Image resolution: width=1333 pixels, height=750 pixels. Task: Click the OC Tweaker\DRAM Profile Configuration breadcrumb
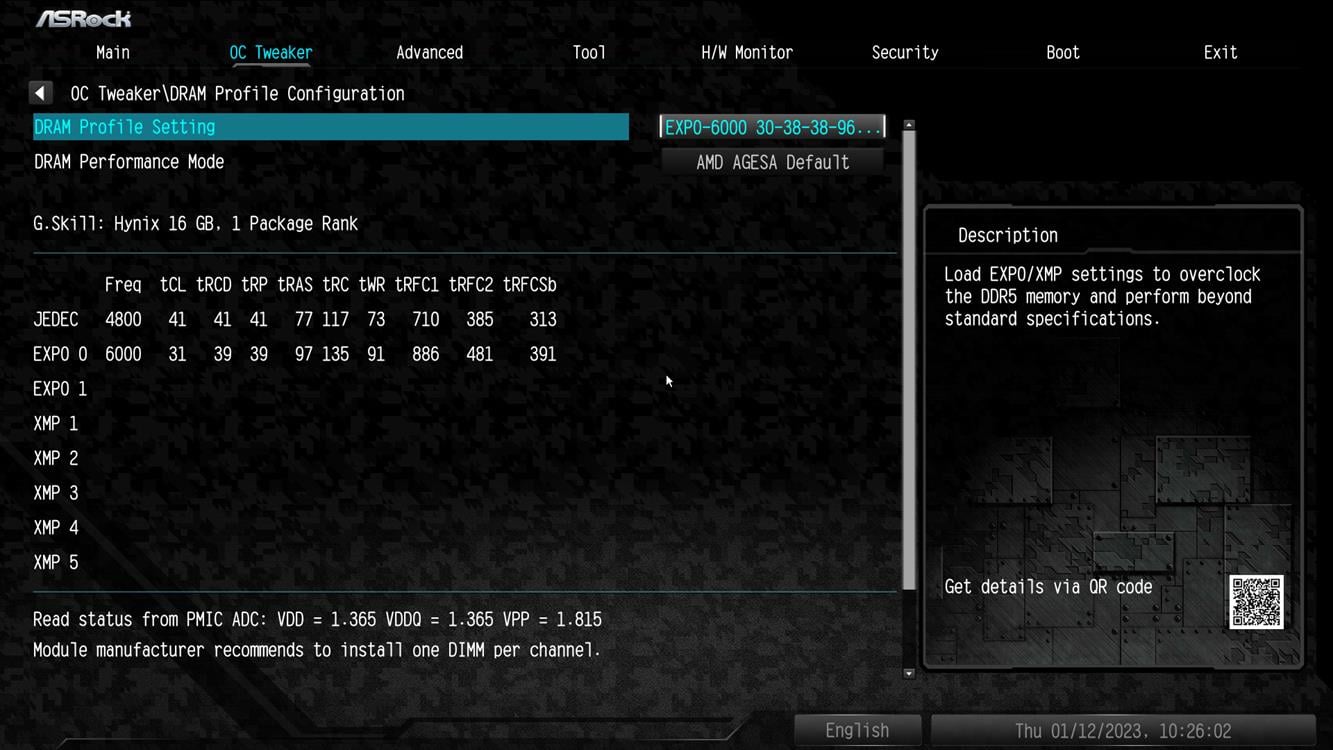[x=237, y=94]
